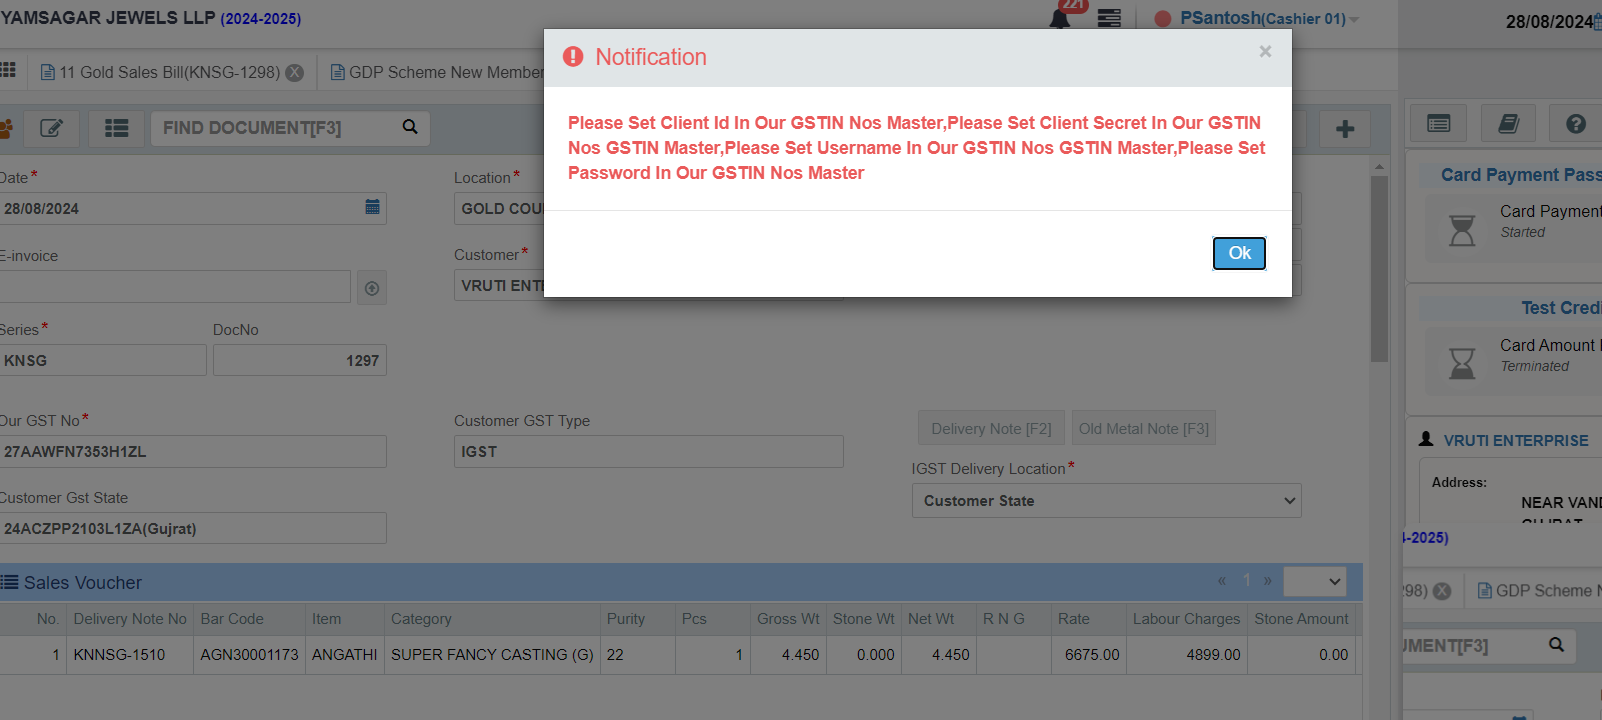The image size is (1602, 720).
Task: Click Customer Gst State field
Action: 192,528
